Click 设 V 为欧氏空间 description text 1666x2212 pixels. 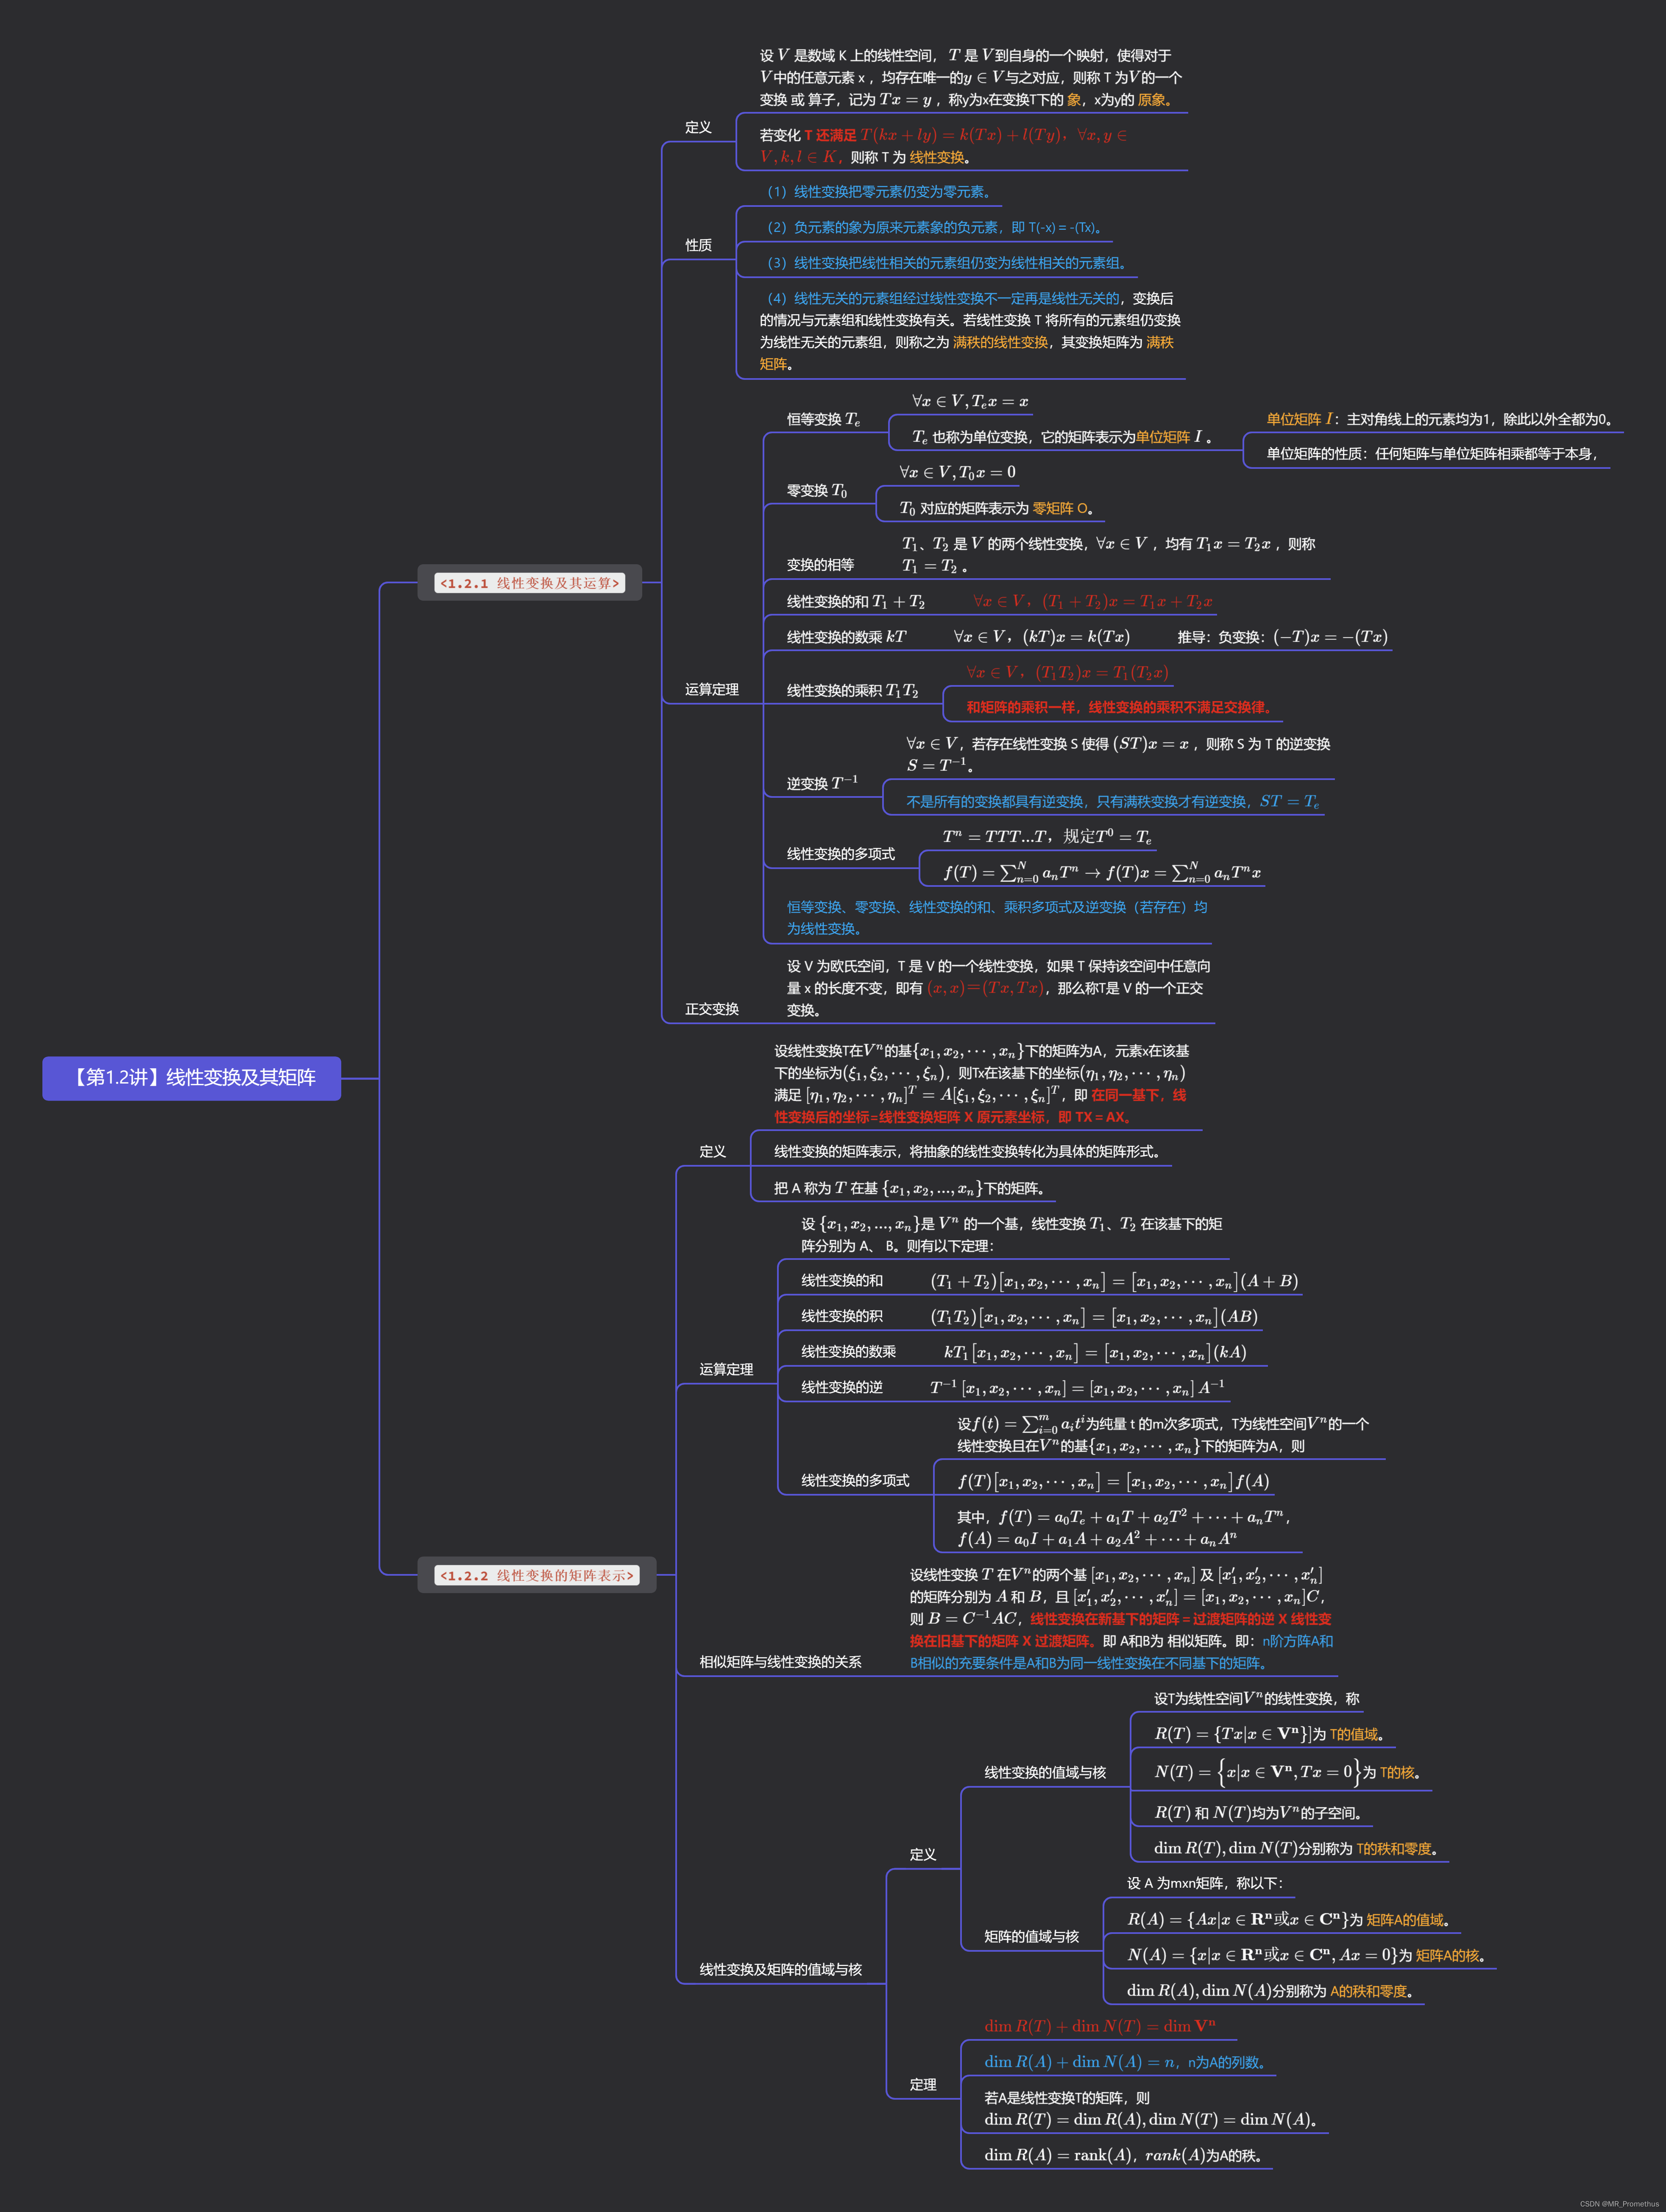pyautogui.click(x=998, y=988)
